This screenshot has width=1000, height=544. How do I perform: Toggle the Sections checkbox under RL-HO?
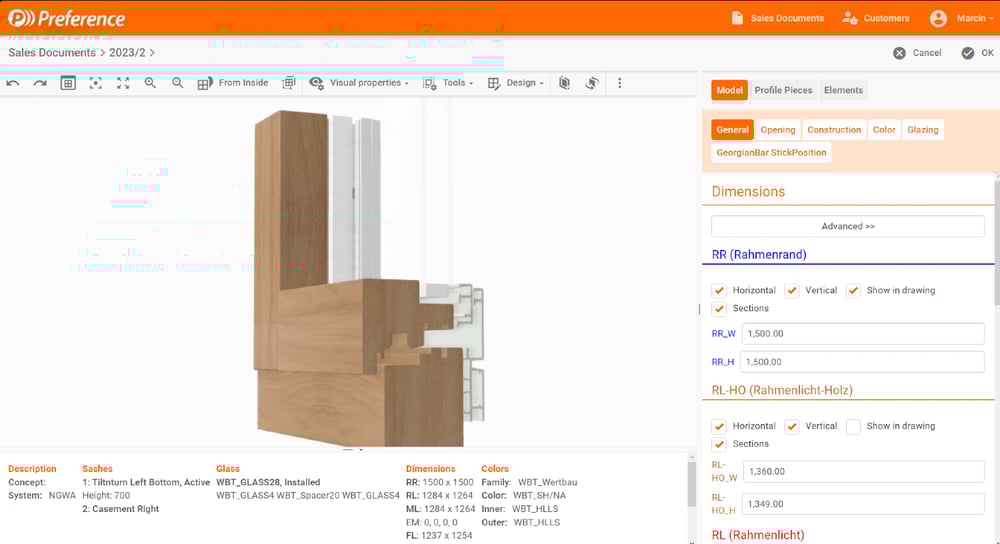pos(719,444)
